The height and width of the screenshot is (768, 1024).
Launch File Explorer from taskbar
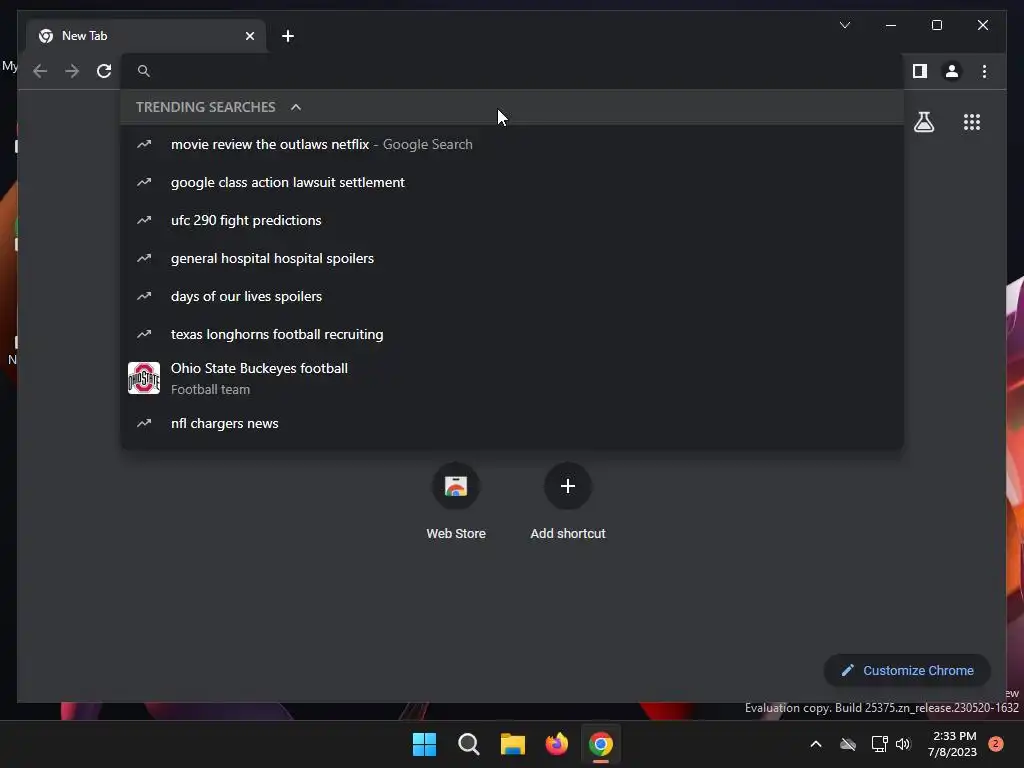513,744
